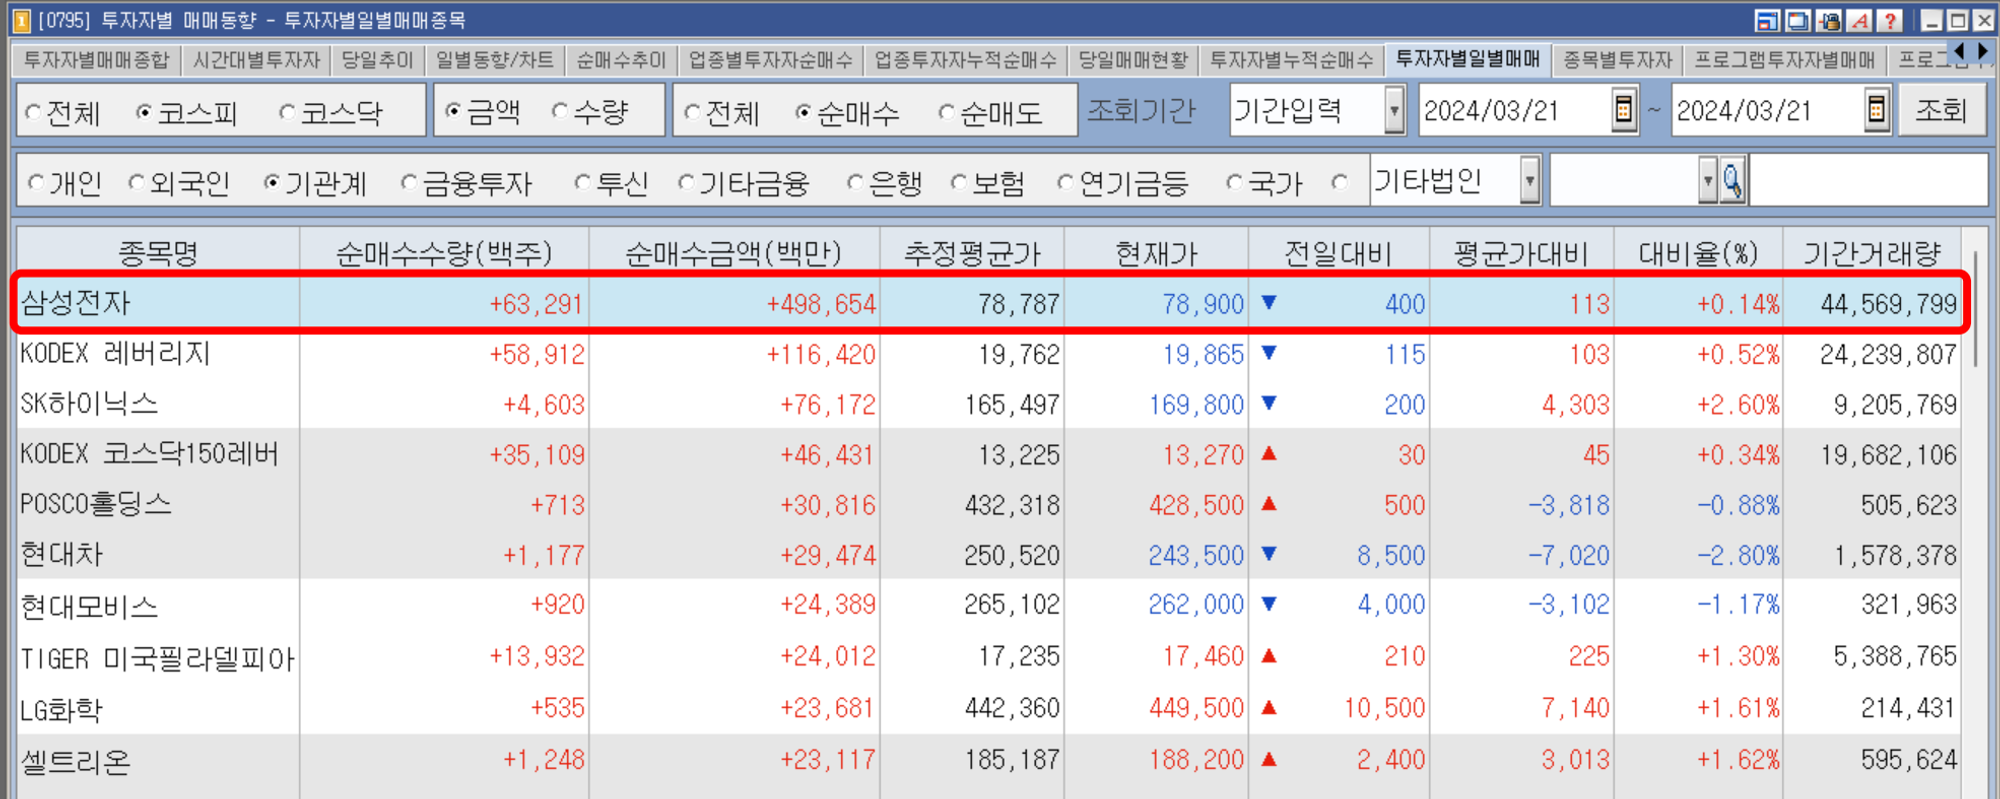Click the red letter A font icon
2000x799 pixels.
coord(1859,20)
